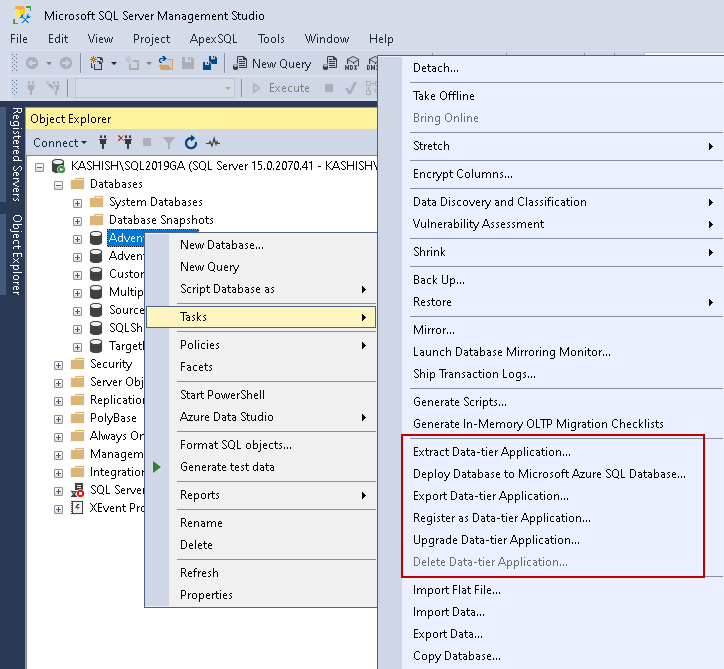Viewport: 724px width, 669px height.
Task: Select the SQL Server Agent icon
Action: (77, 489)
